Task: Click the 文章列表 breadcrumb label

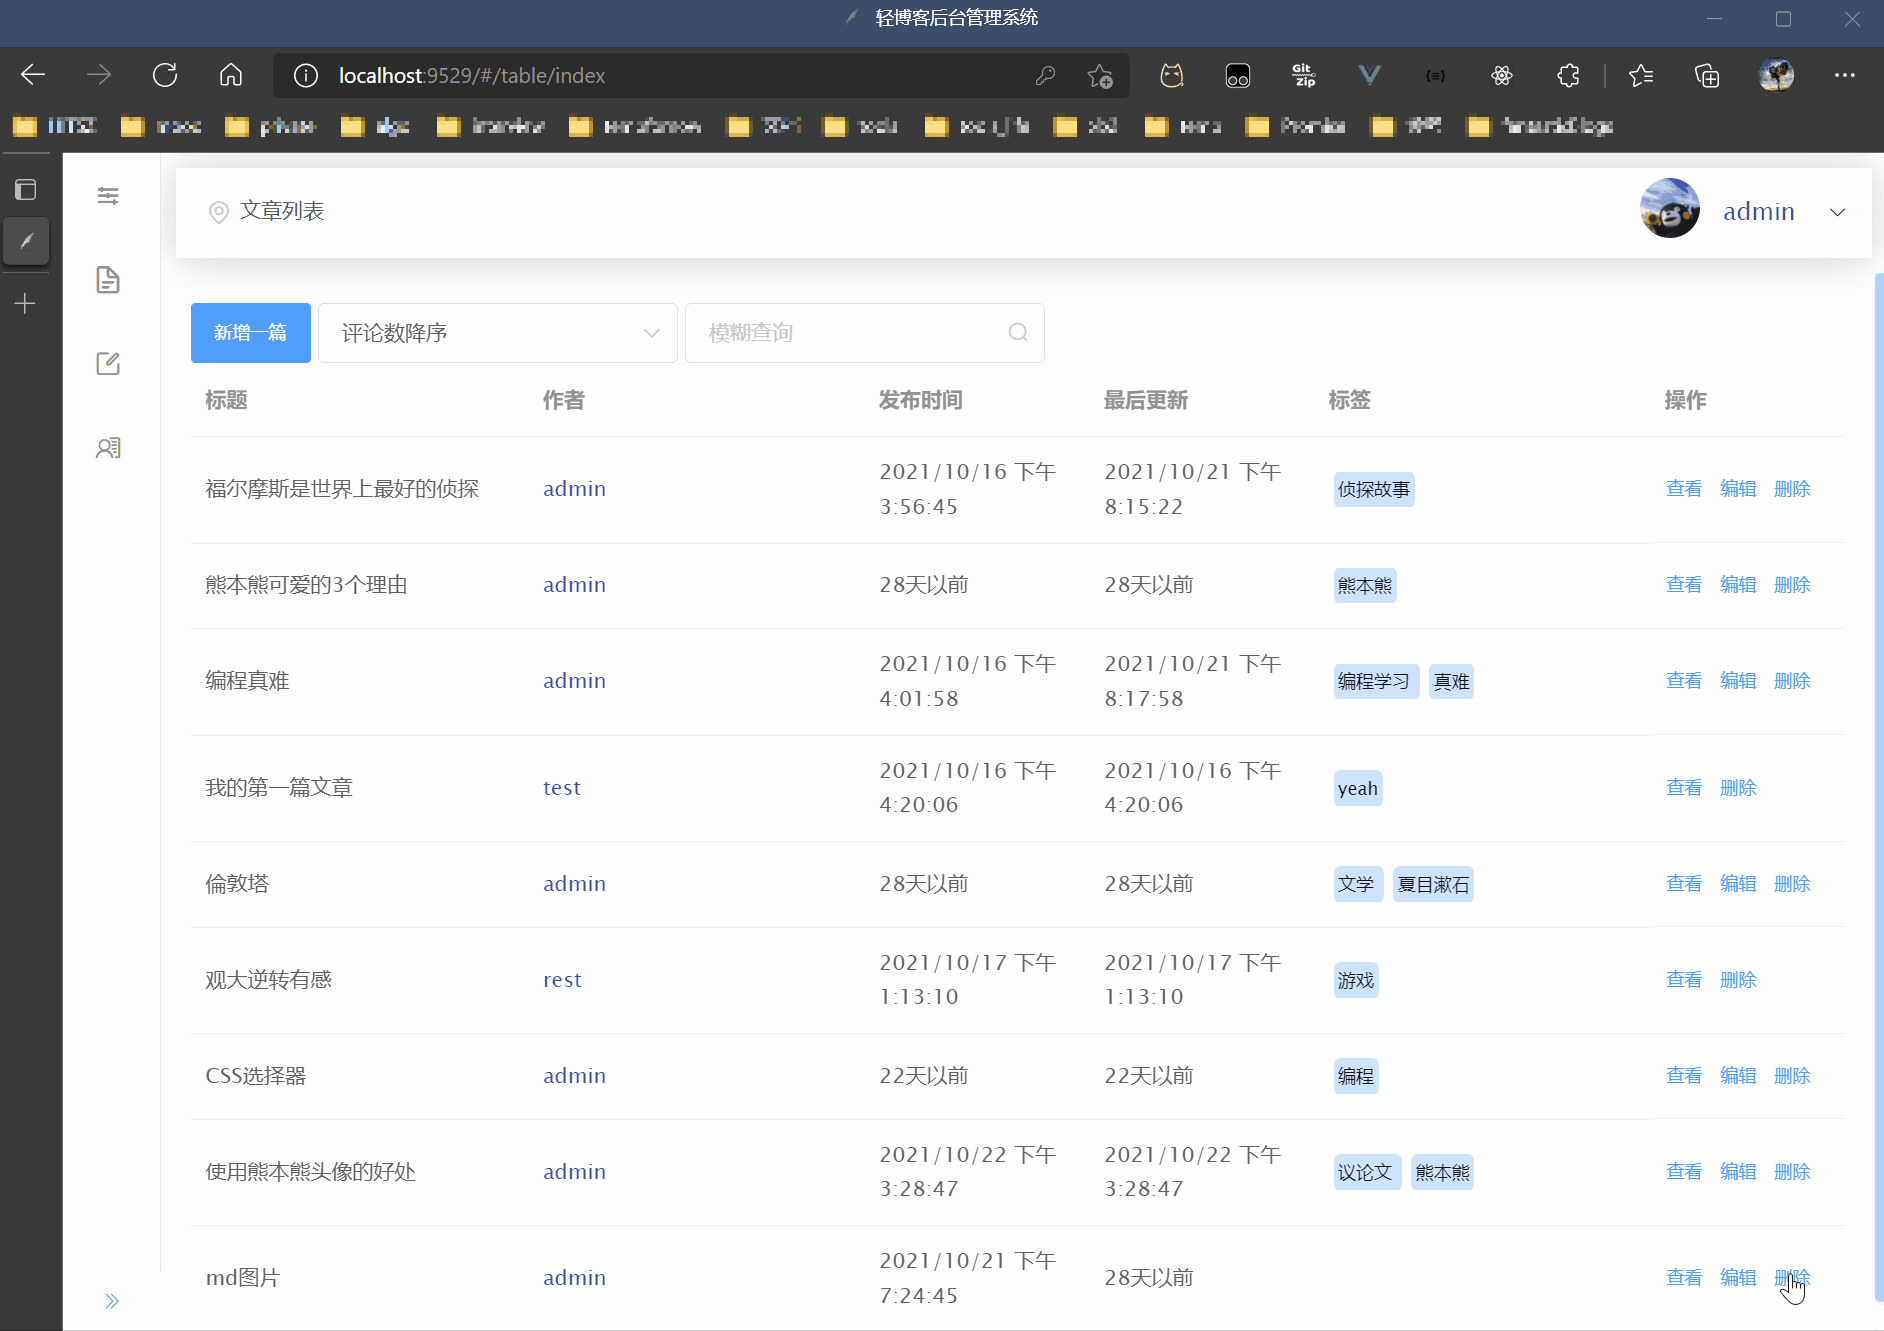Action: (281, 211)
